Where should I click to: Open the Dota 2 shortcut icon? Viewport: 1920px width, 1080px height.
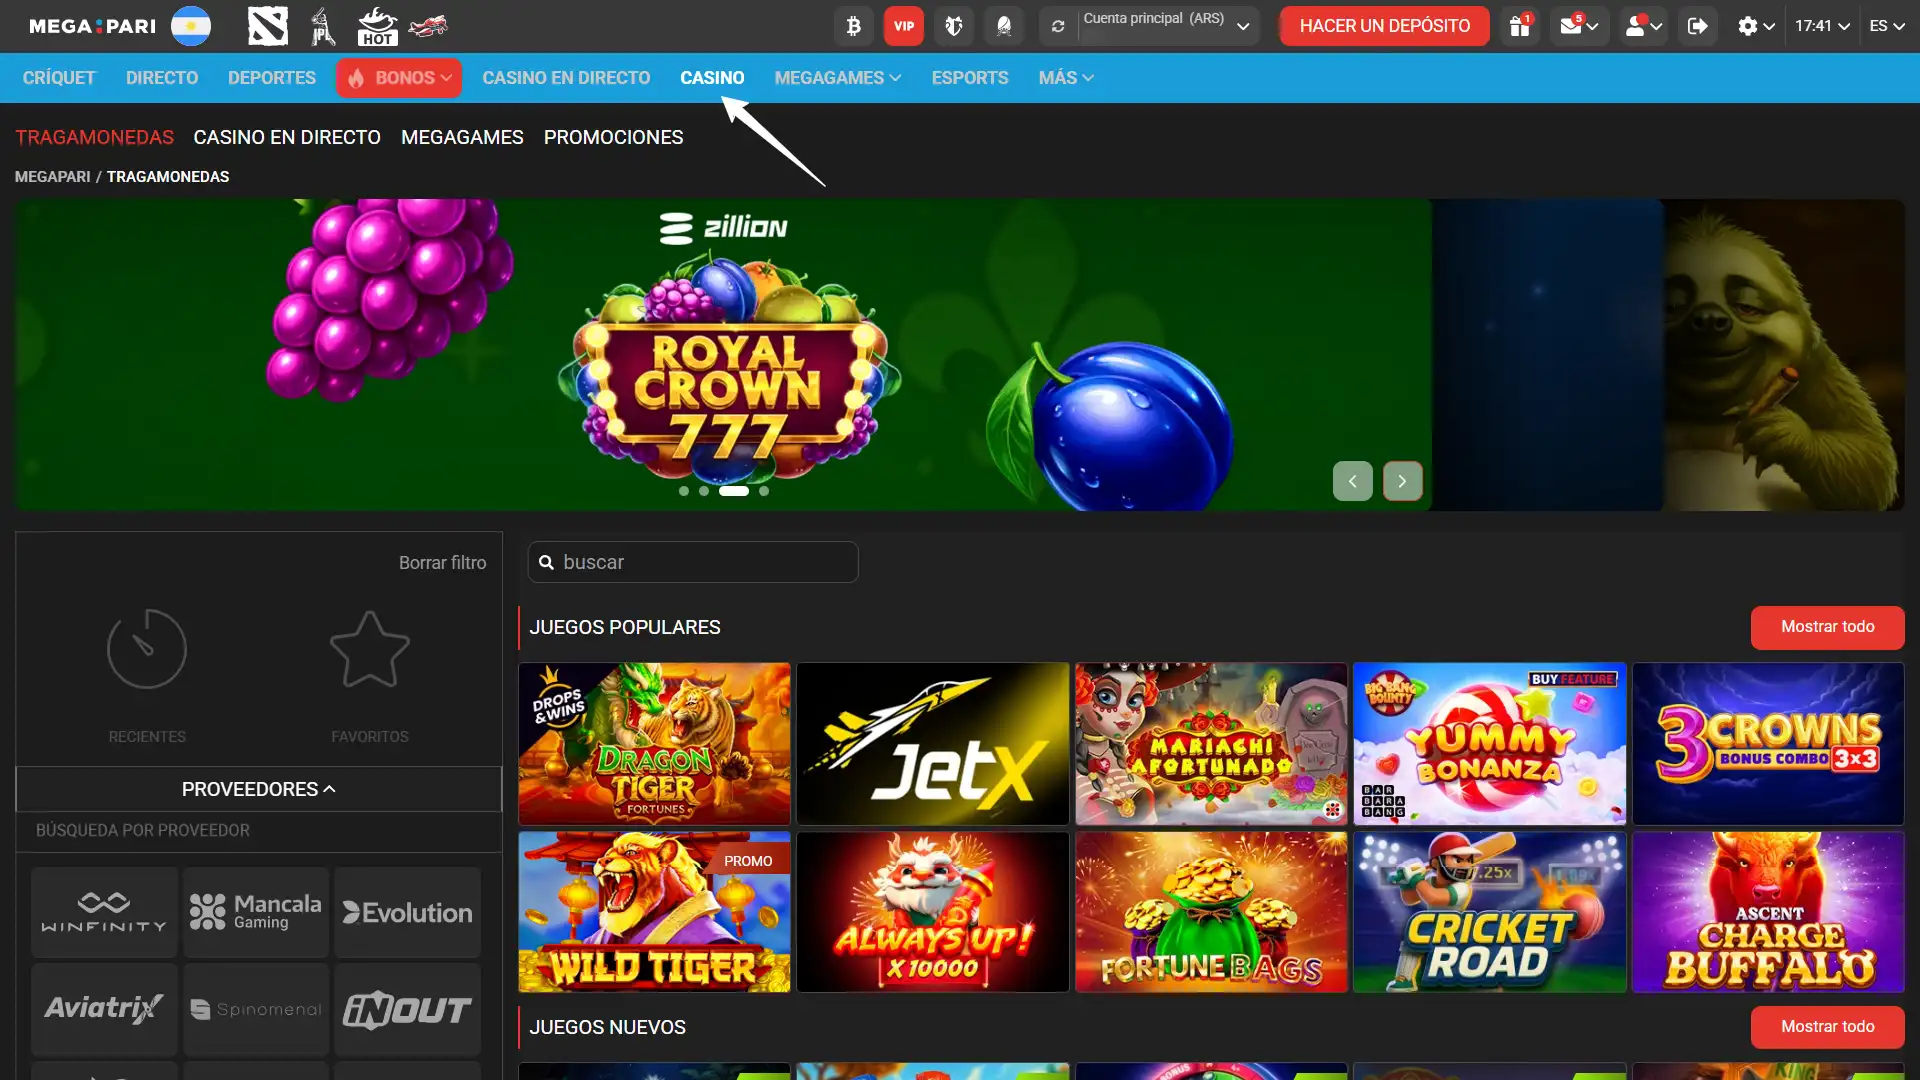point(268,26)
